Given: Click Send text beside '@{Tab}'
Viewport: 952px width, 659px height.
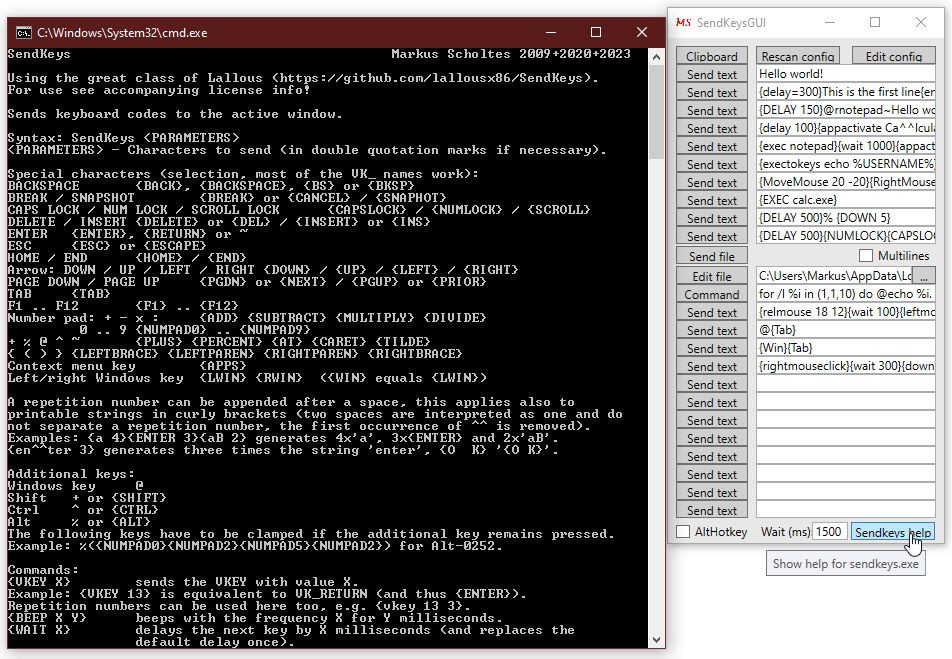Looking at the screenshot, I should [x=712, y=330].
